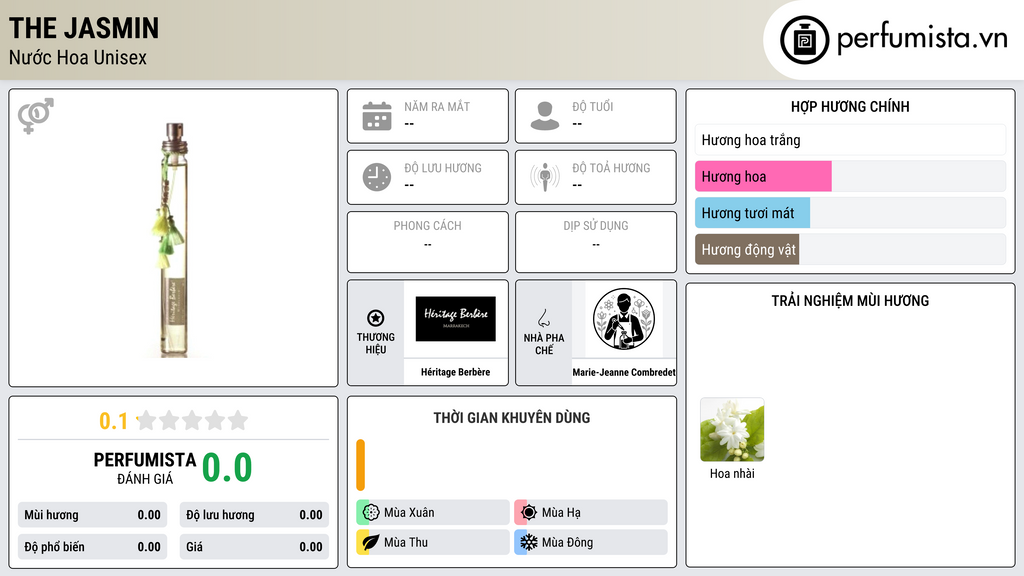The height and width of the screenshot is (576, 1024).
Task: Click the green 0.0 Perfumista score
Action: (227, 468)
